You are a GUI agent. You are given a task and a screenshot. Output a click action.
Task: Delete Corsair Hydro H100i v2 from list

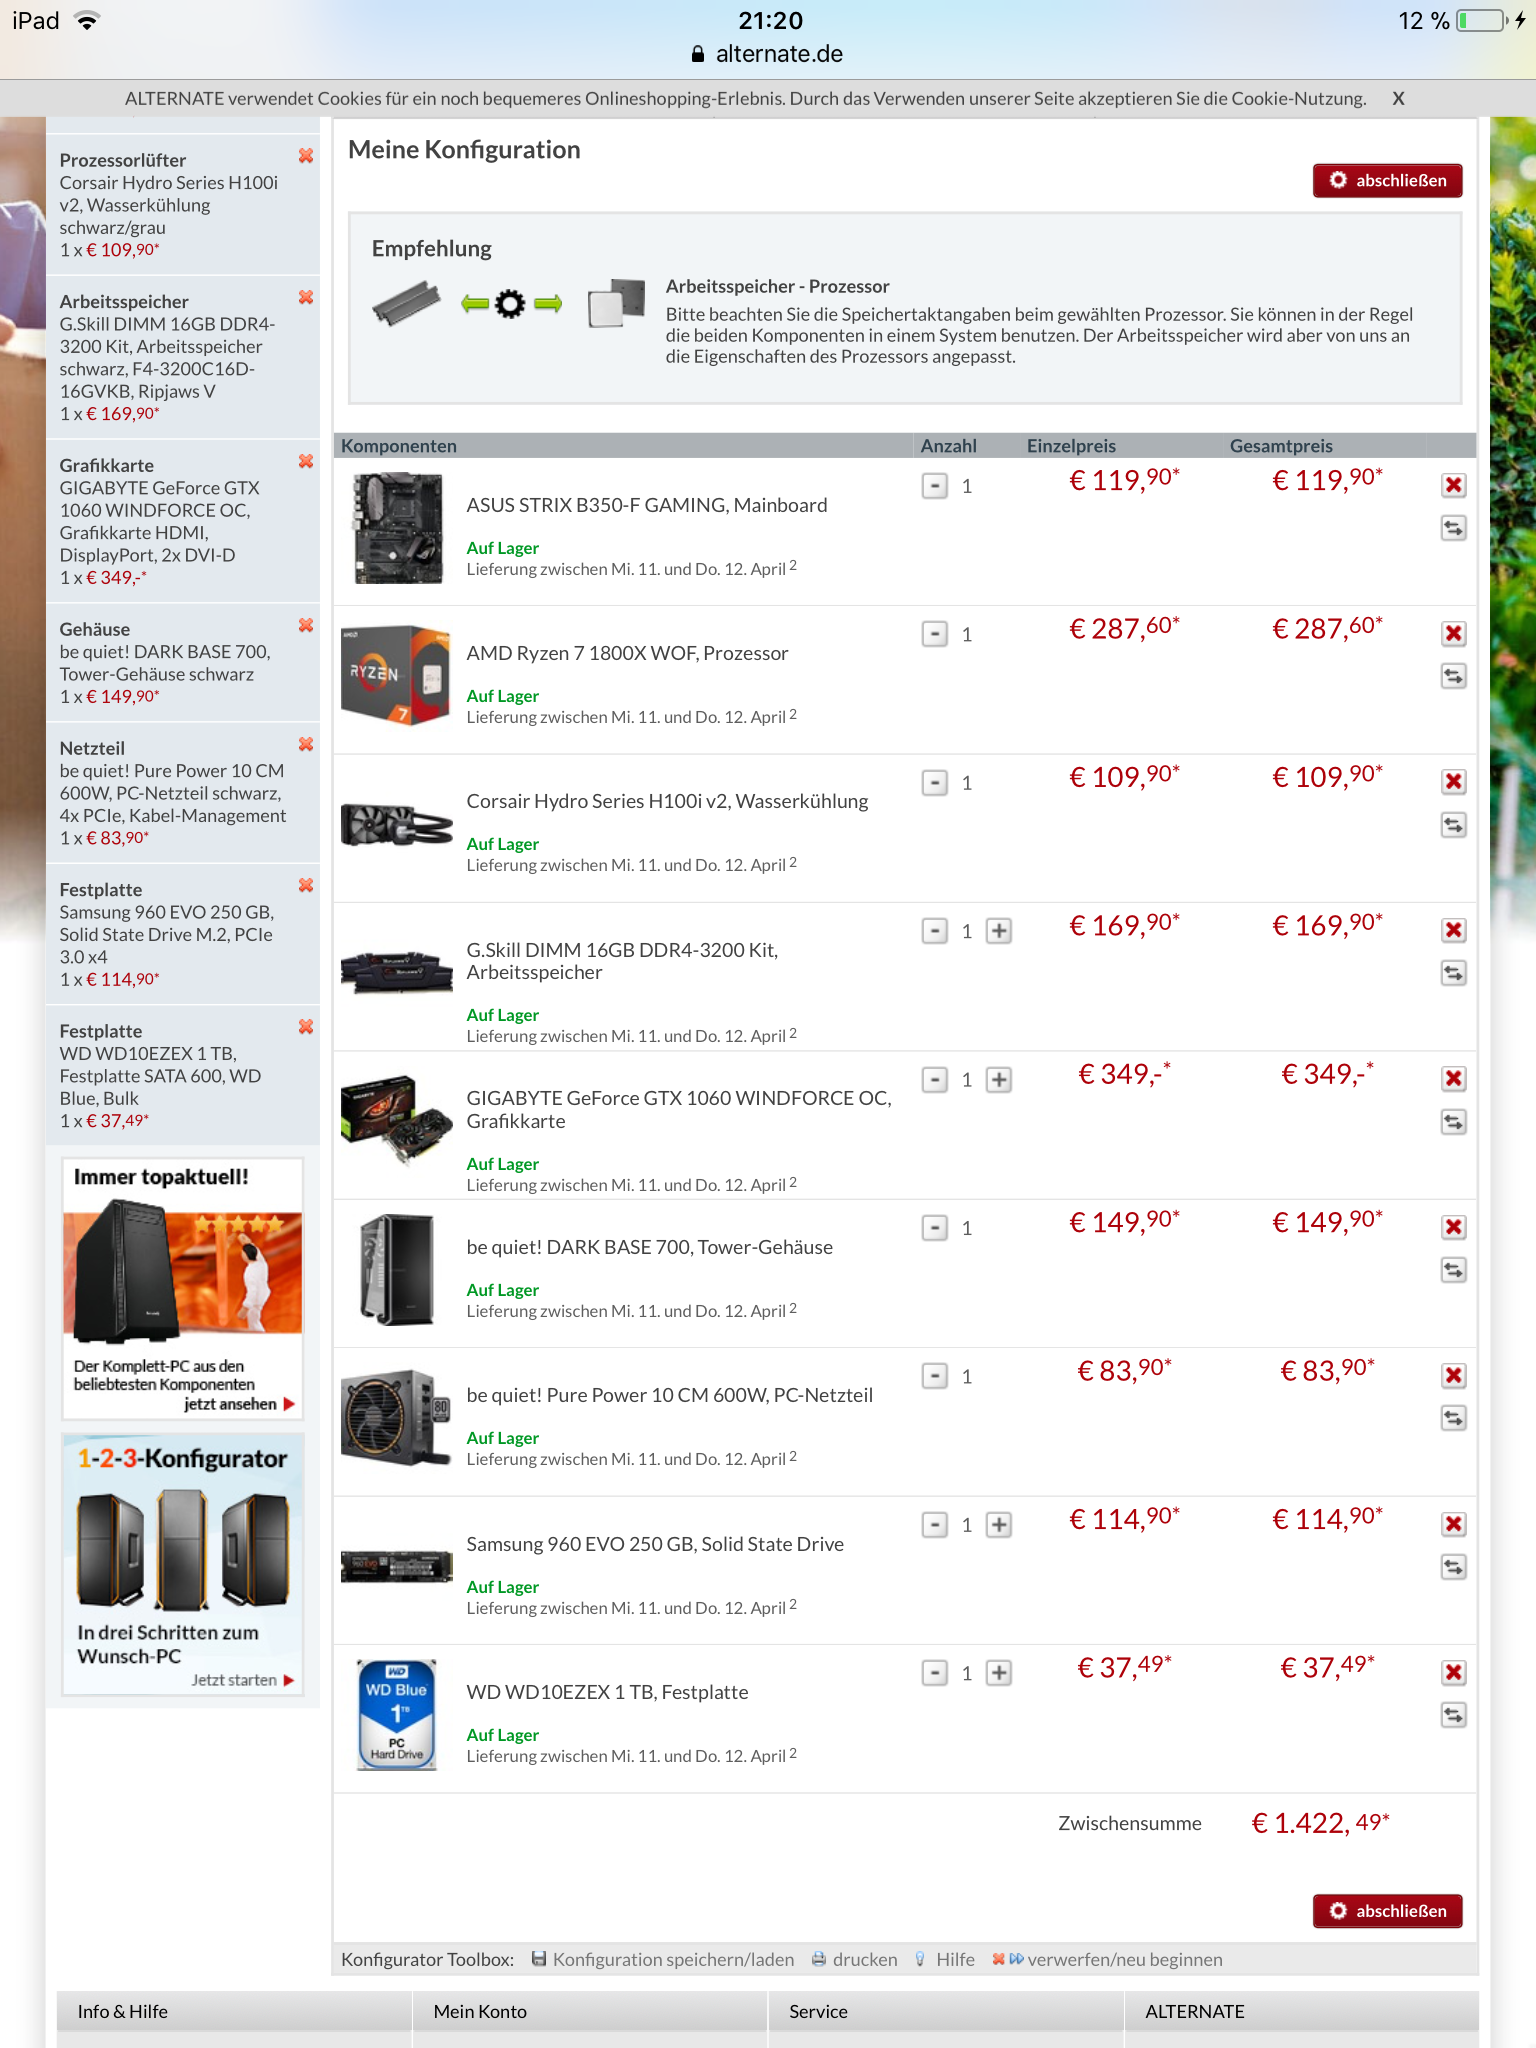click(1453, 781)
